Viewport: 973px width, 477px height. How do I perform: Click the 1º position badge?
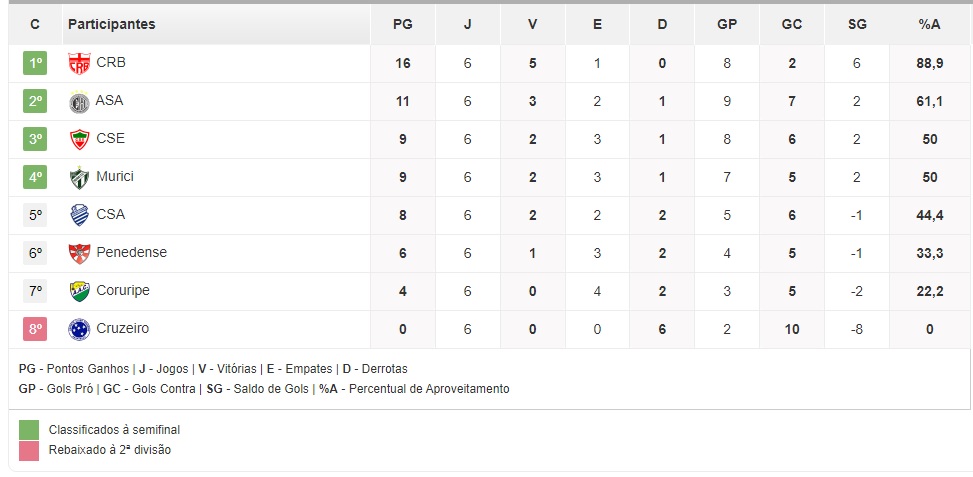[36, 64]
